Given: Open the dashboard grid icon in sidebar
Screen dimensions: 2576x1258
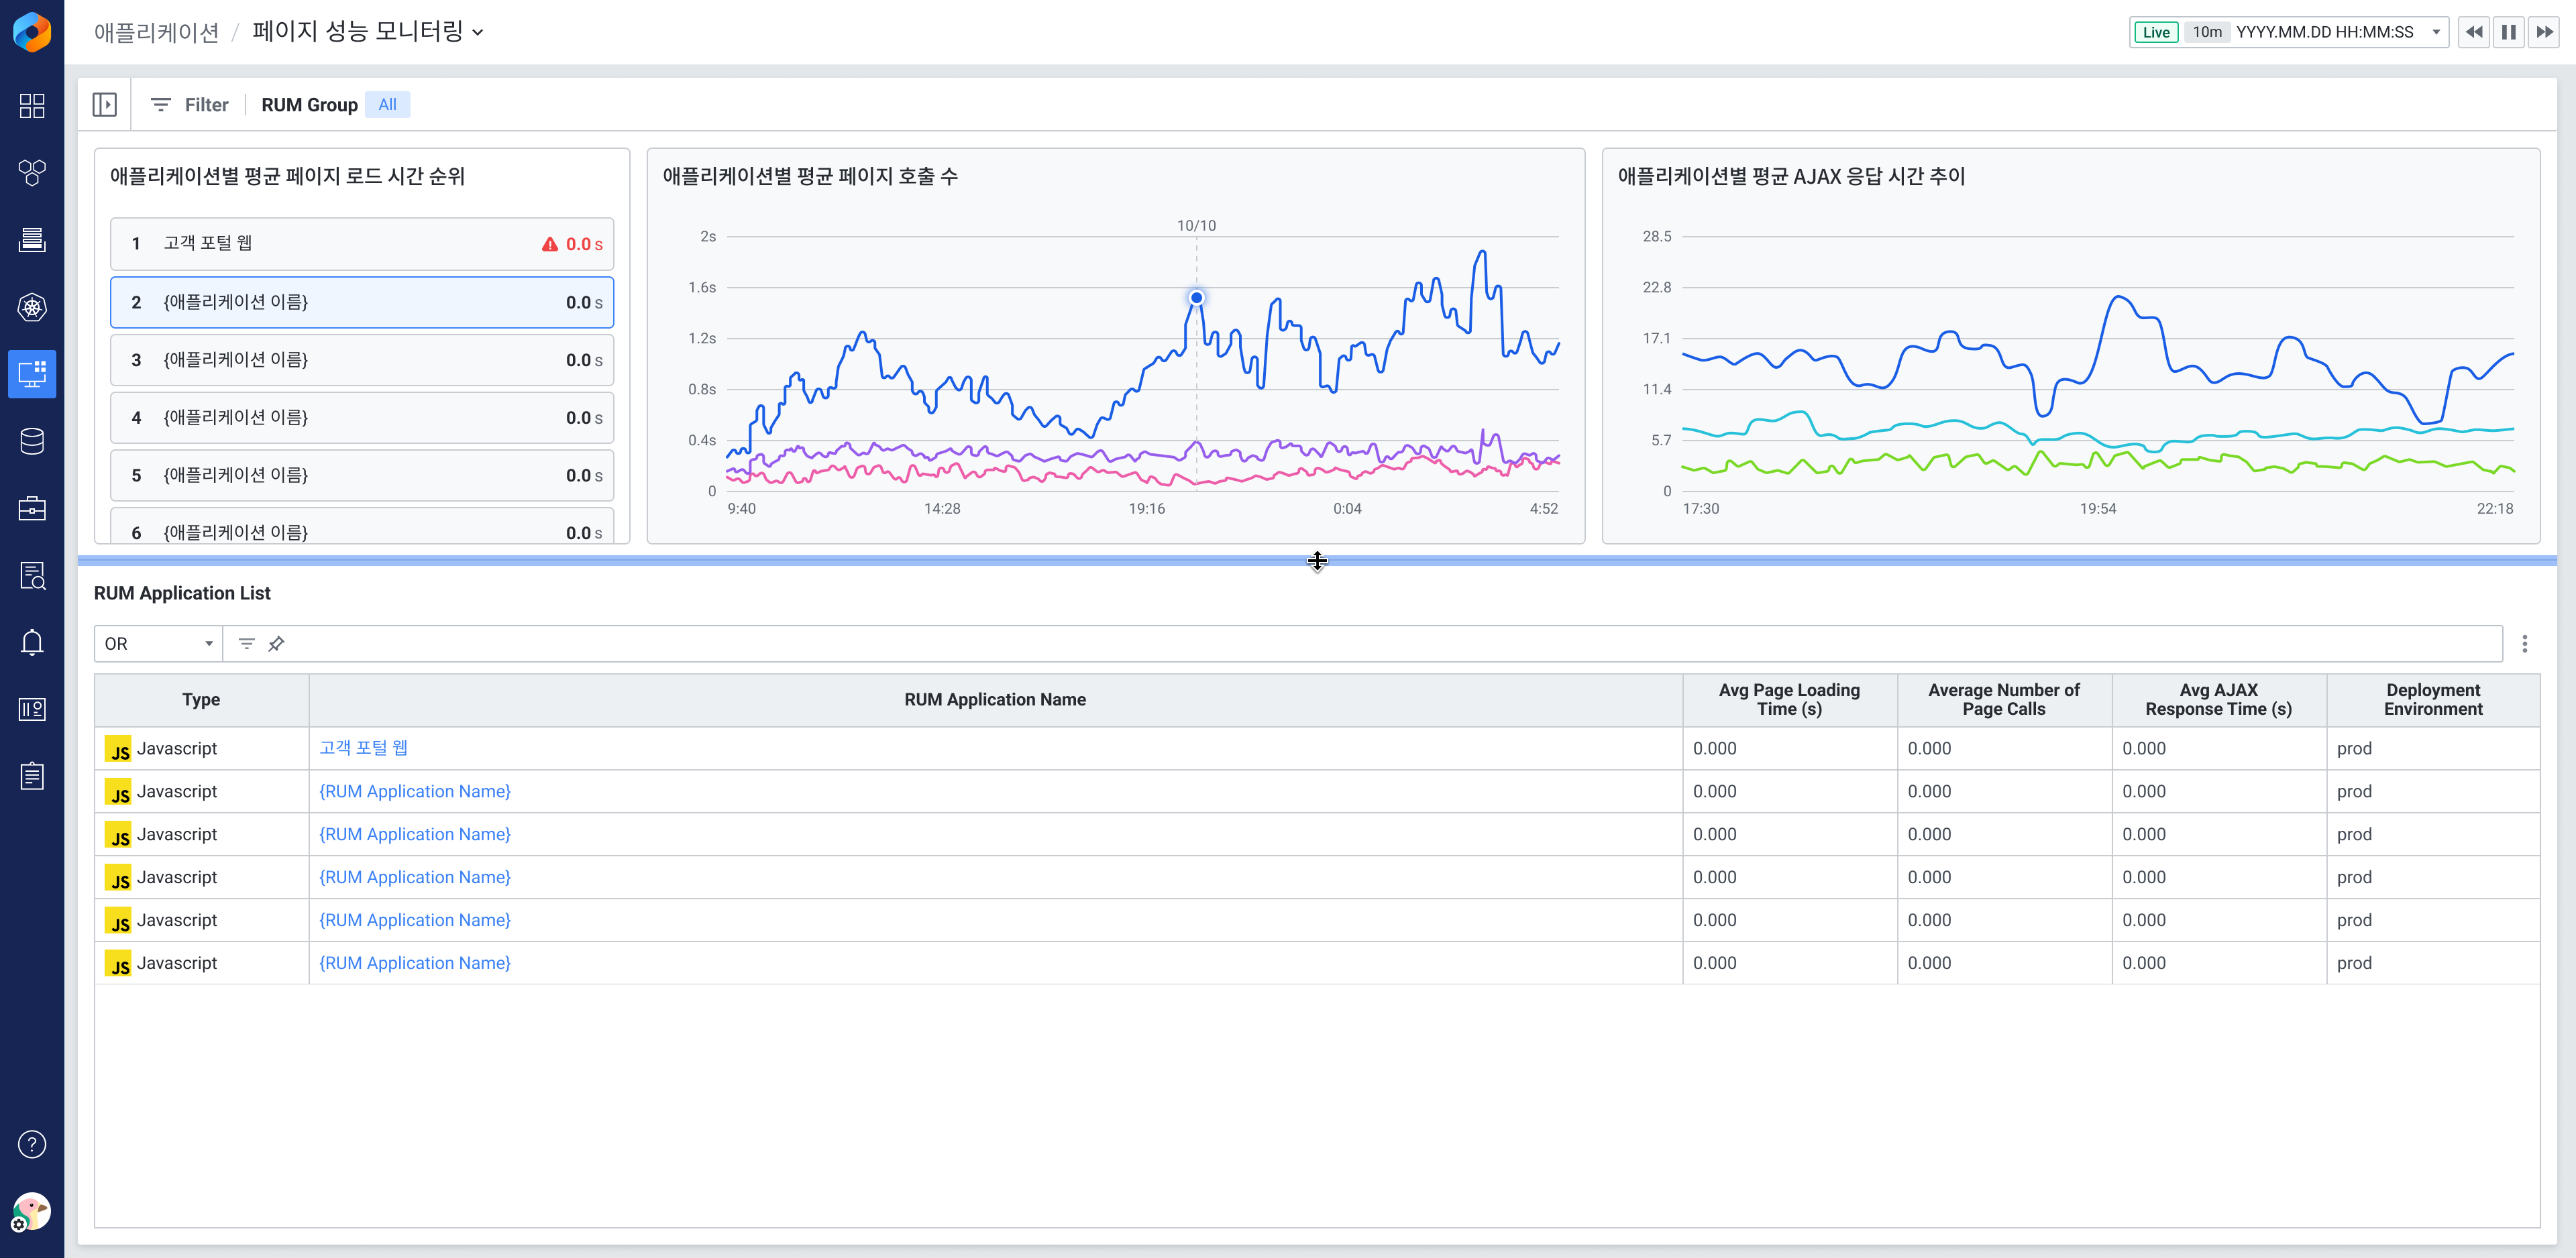Looking at the screenshot, I should (x=32, y=106).
